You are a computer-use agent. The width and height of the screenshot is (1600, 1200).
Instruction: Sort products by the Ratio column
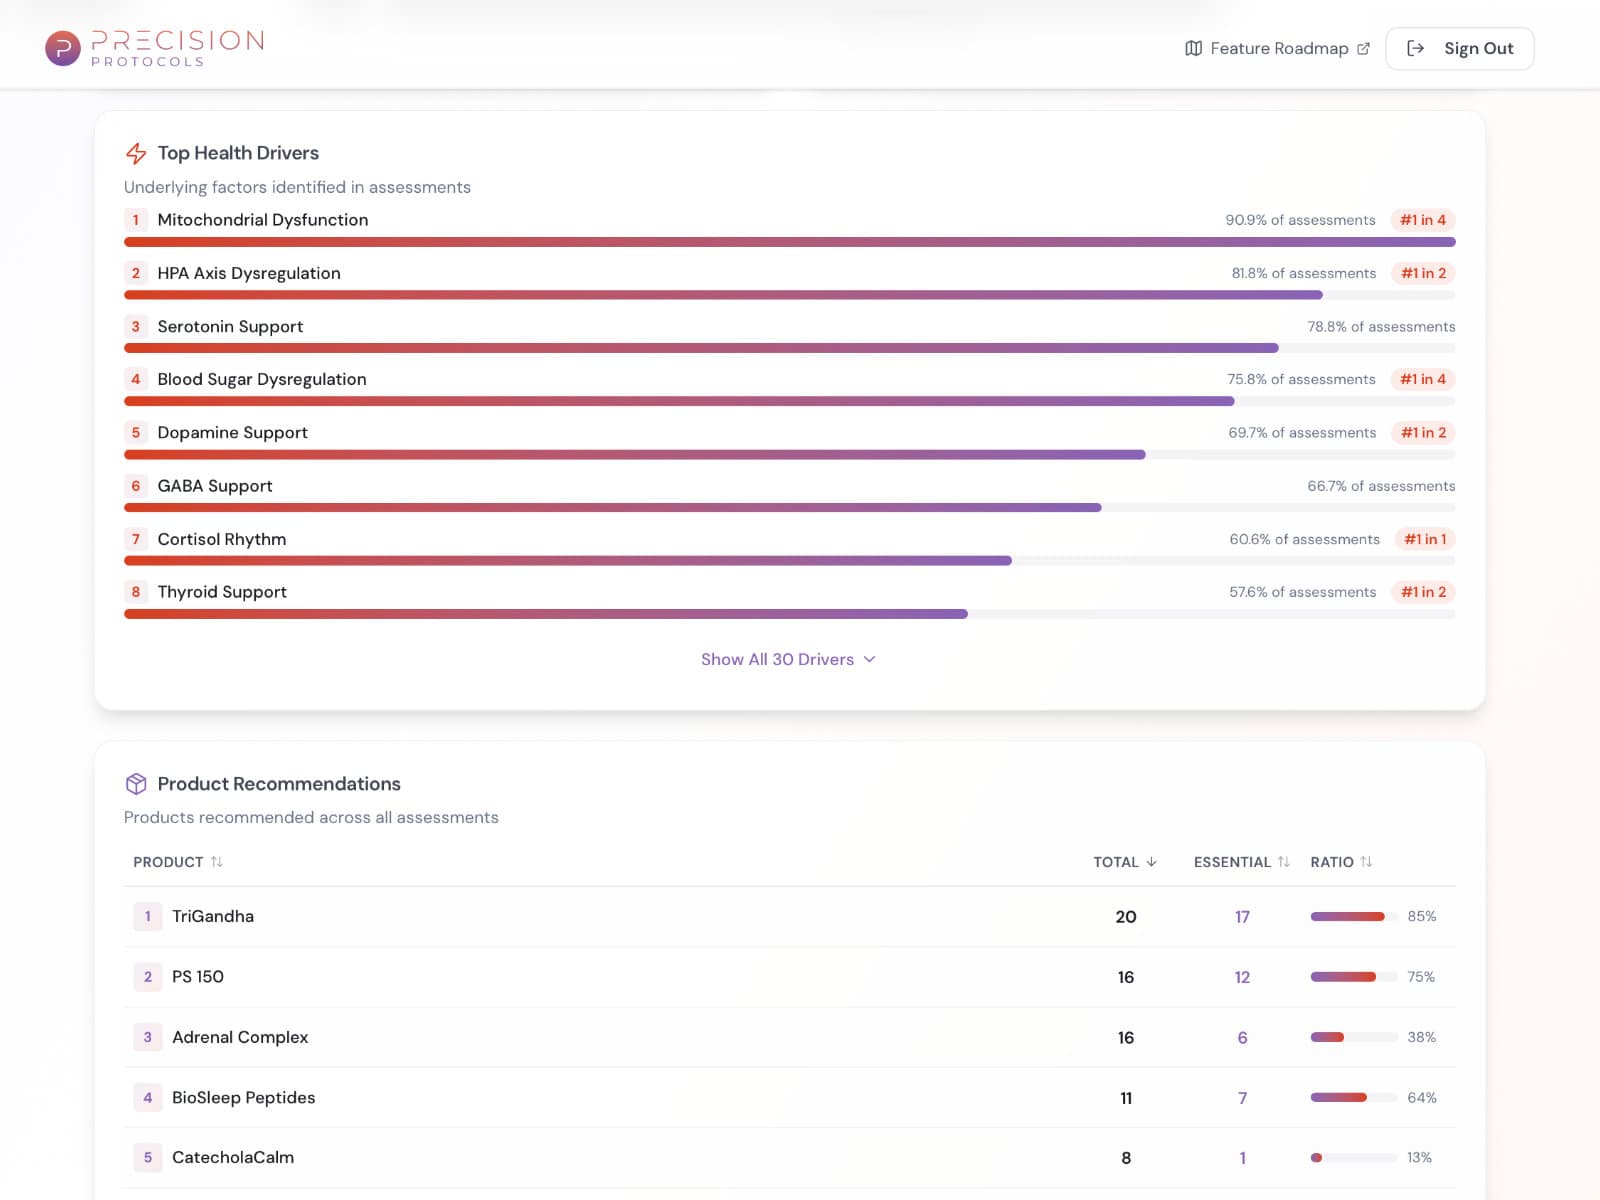click(x=1367, y=861)
